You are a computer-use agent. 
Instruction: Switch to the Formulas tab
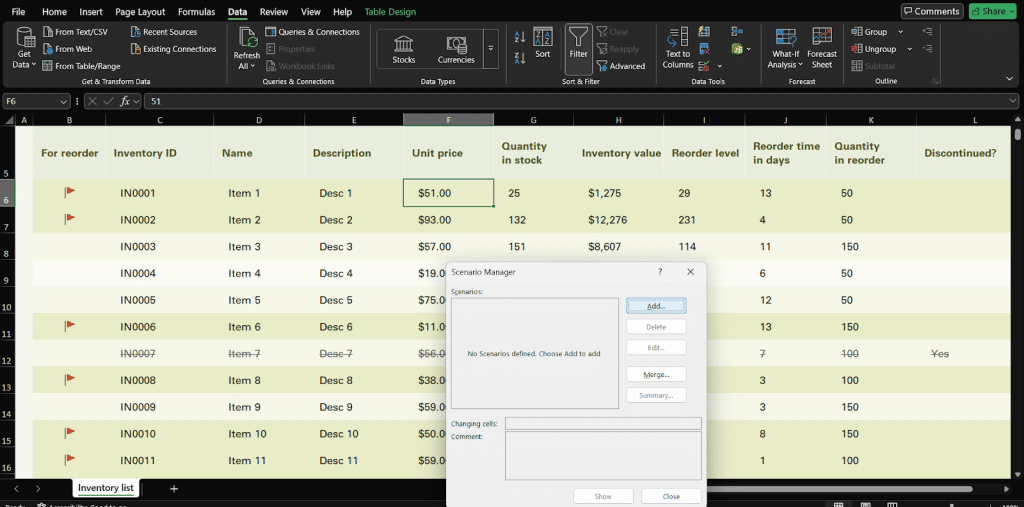click(199, 12)
